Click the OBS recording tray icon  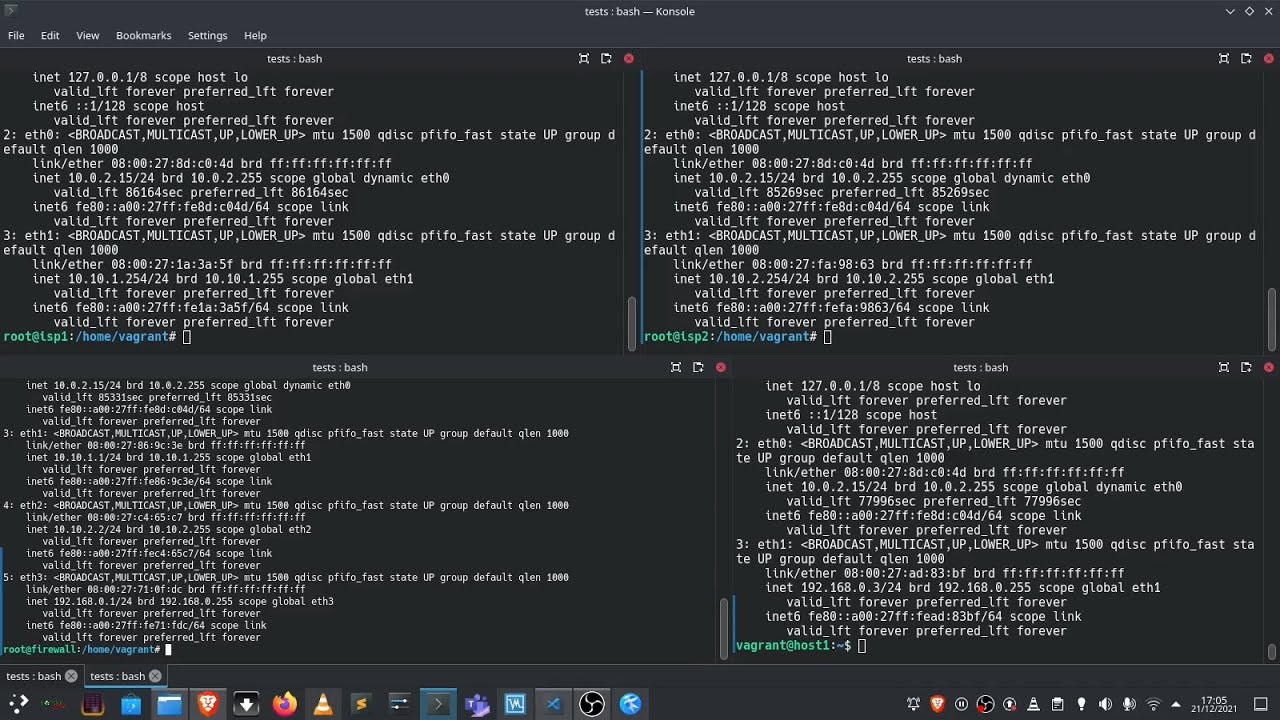(x=985, y=704)
